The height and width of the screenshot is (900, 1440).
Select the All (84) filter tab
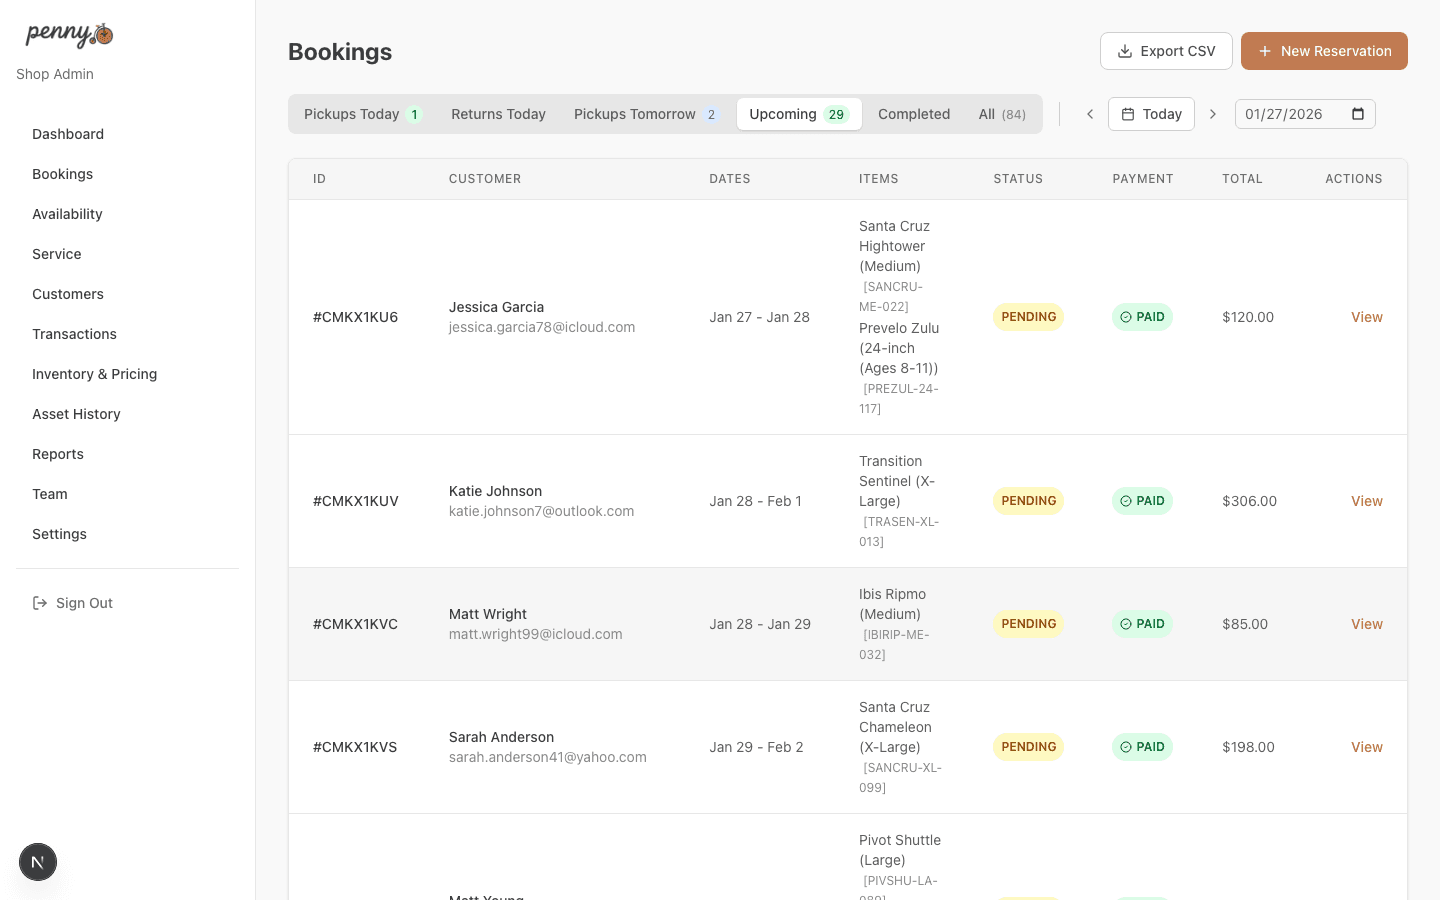(x=1001, y=114)
